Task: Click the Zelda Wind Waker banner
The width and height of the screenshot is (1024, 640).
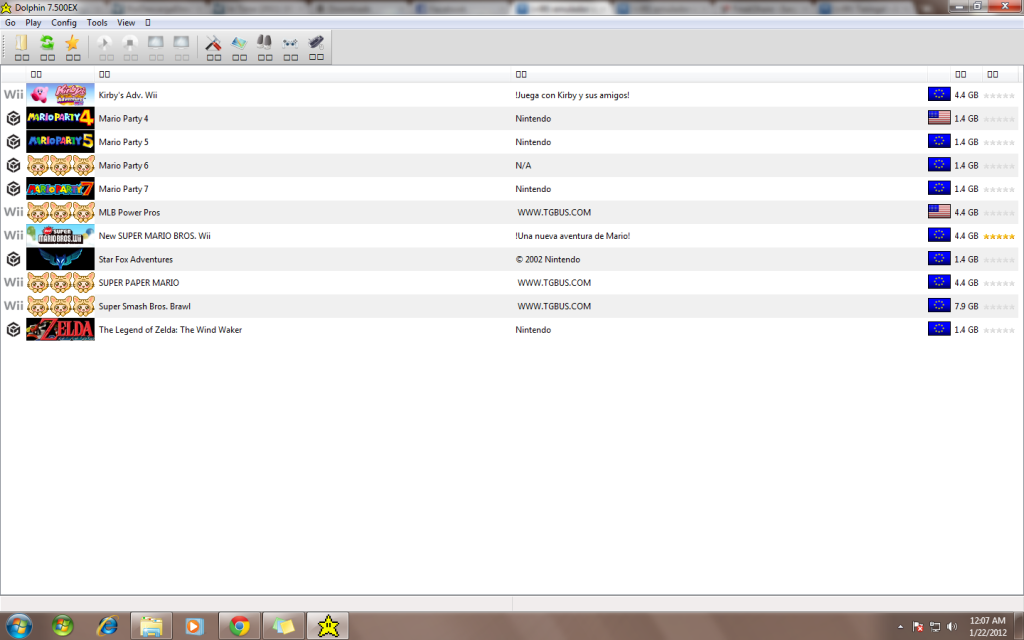Action: (x=60, y=330)
